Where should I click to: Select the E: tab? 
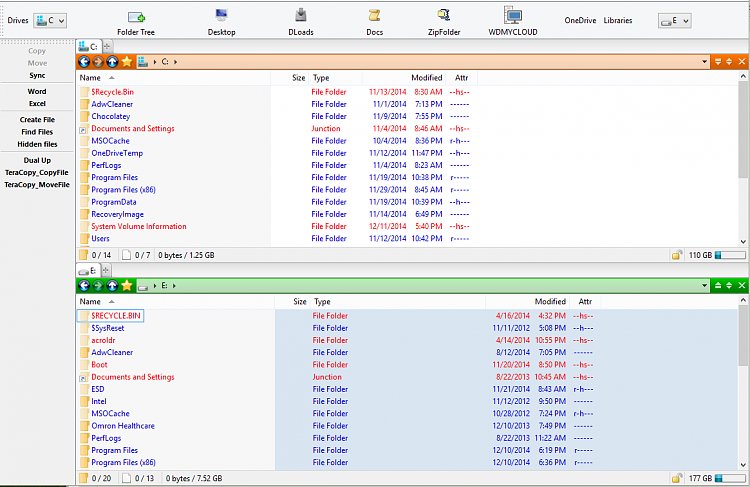(x=88, y=270)
